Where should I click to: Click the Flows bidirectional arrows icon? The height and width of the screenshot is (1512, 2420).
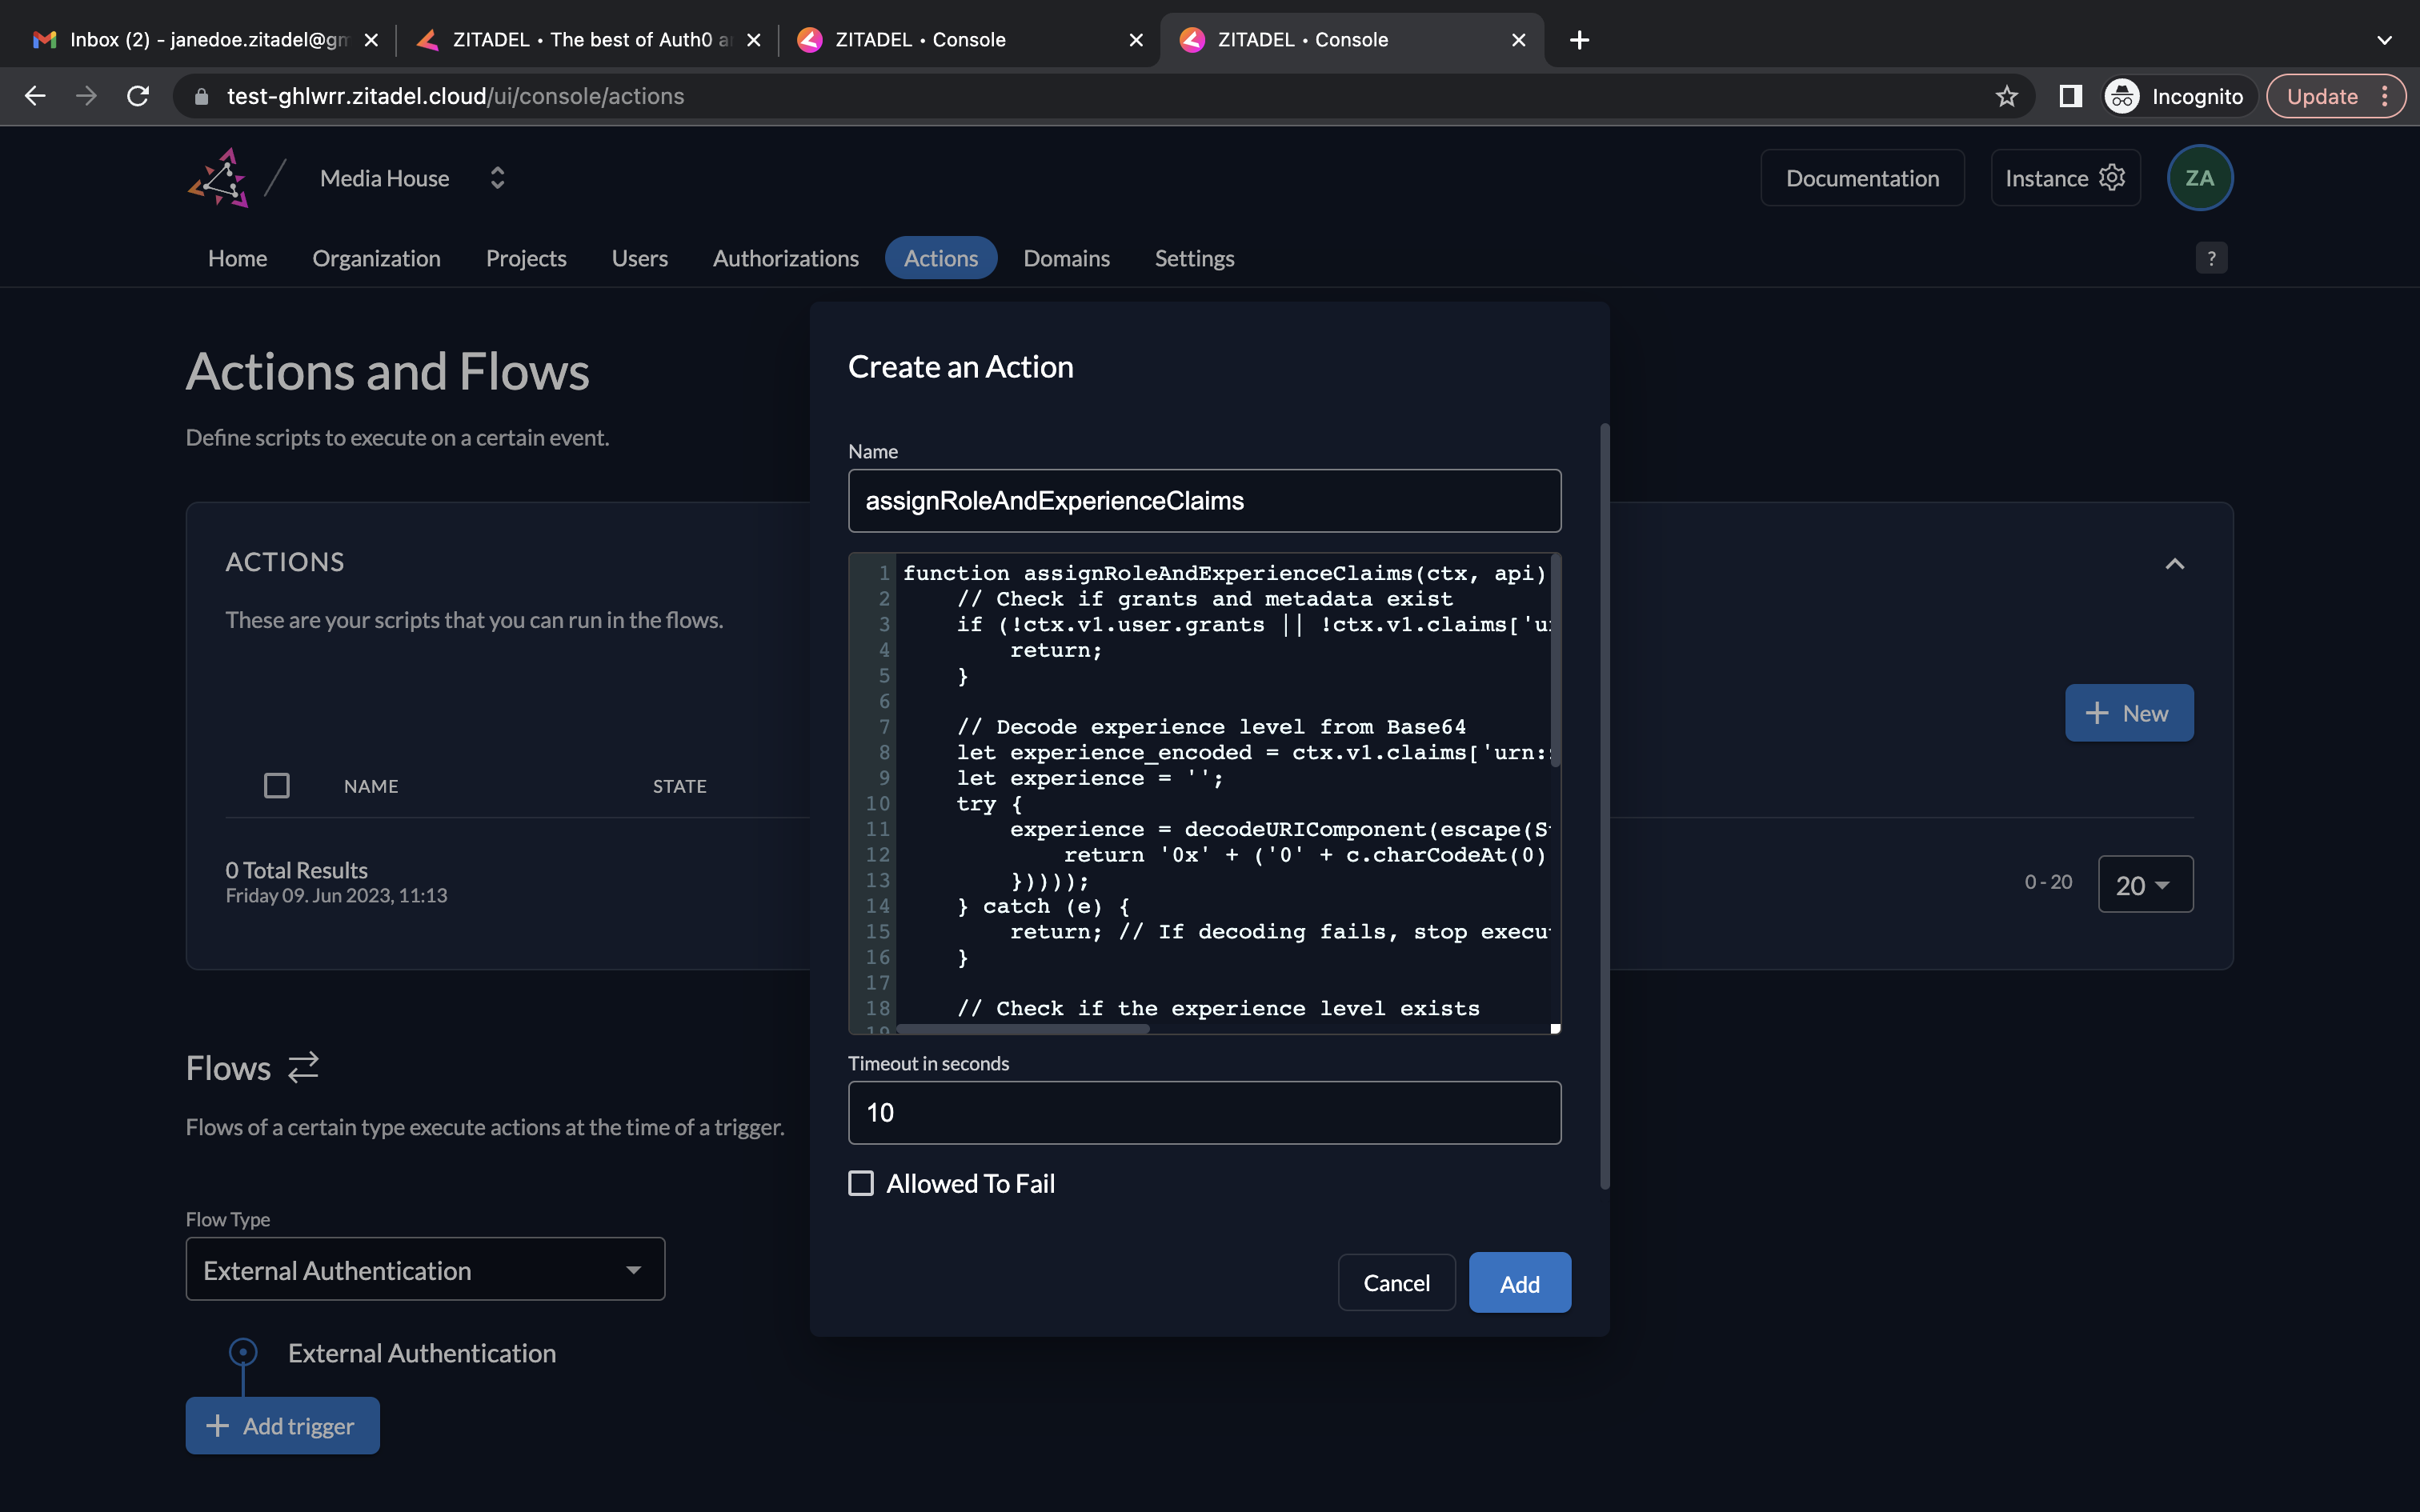point(302,1066)
